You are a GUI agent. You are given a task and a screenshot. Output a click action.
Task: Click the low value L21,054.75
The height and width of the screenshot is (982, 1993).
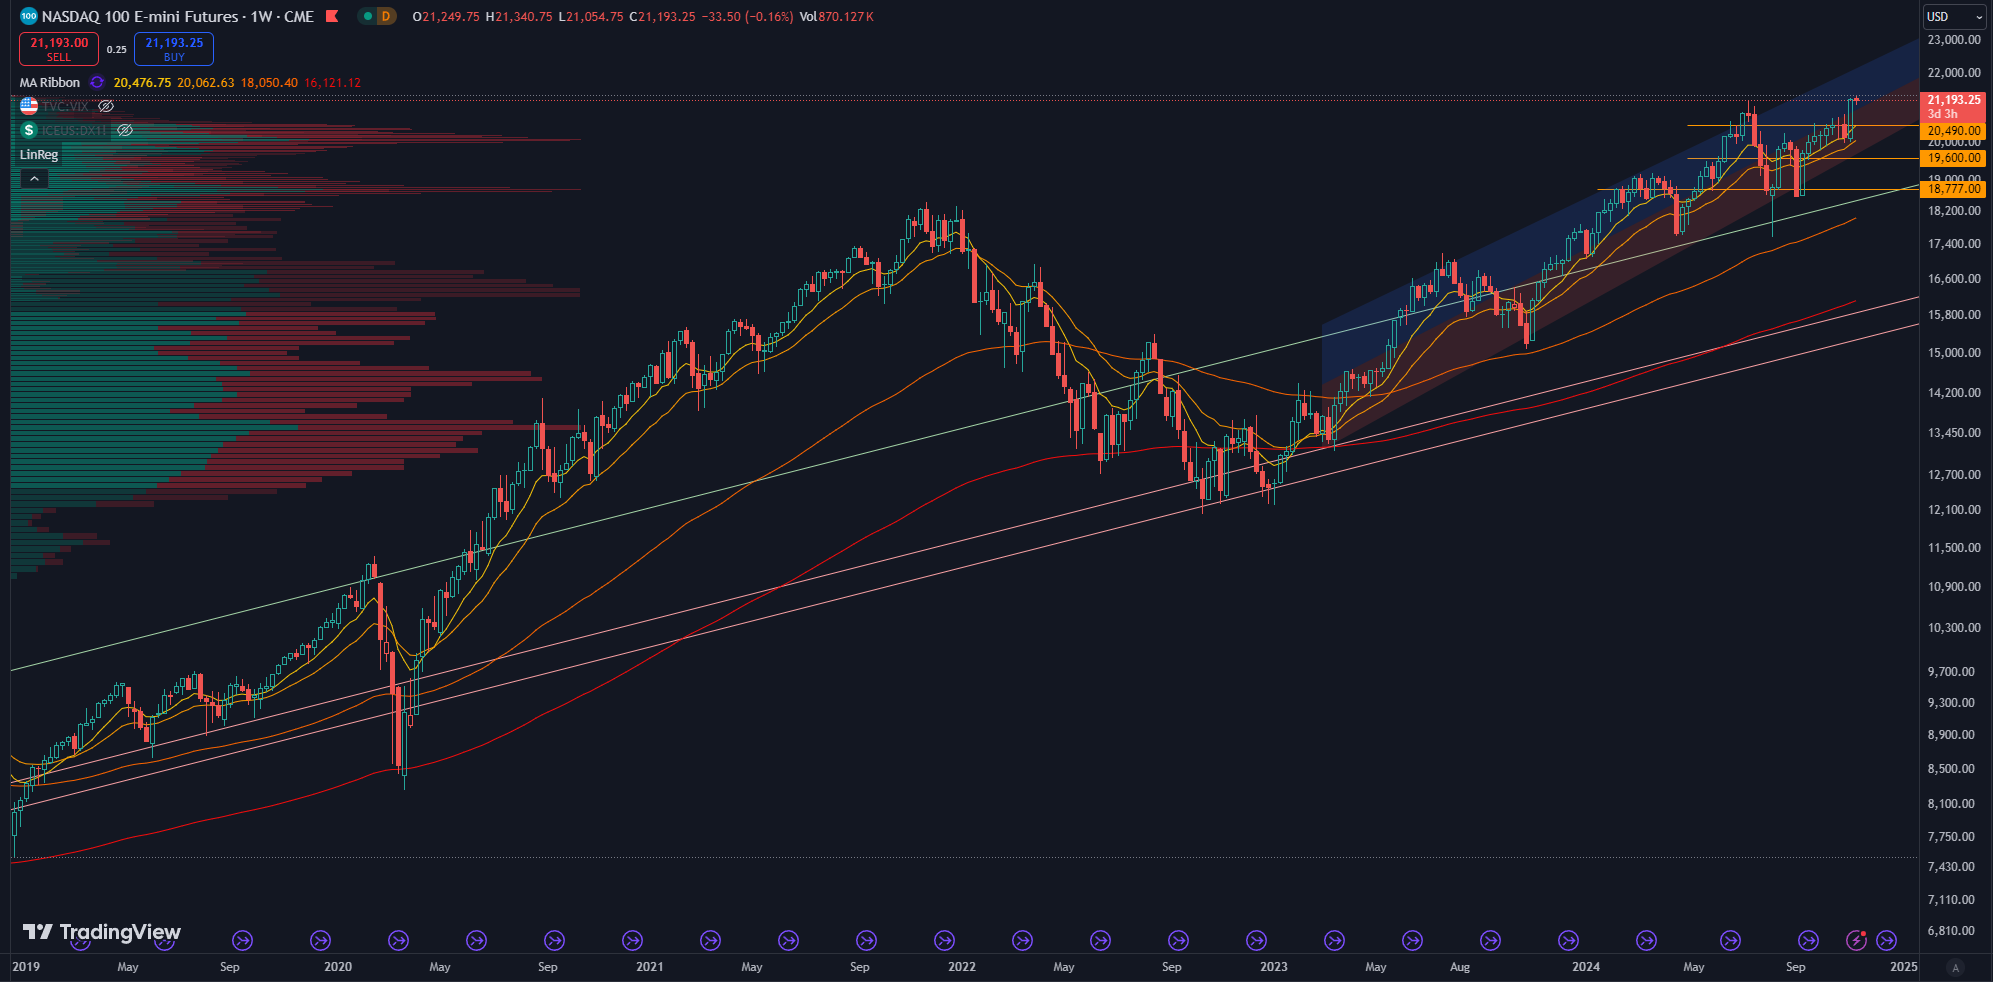591,16
